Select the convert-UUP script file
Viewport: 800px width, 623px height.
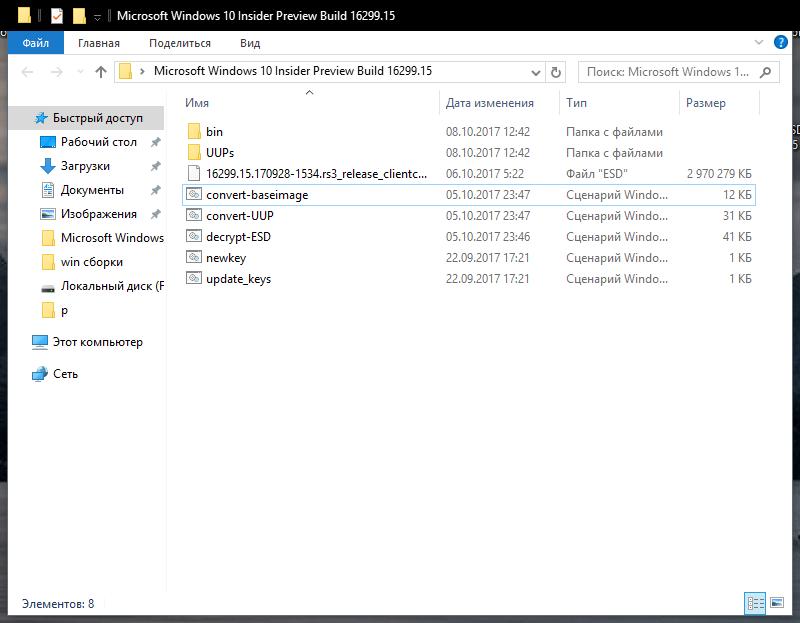pos(239,216)
